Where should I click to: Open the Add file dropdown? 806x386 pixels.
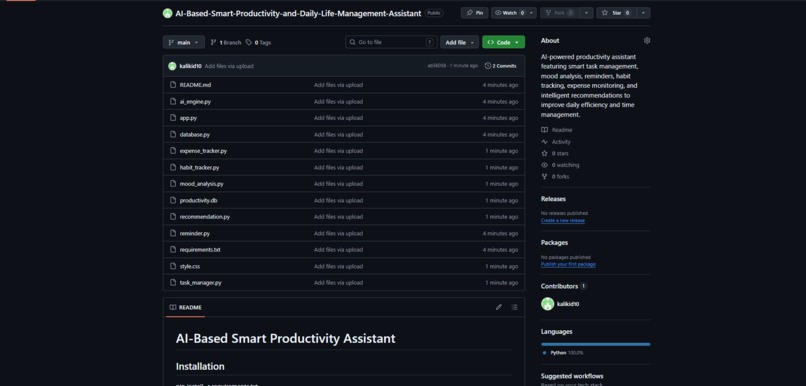click(460, 42)
